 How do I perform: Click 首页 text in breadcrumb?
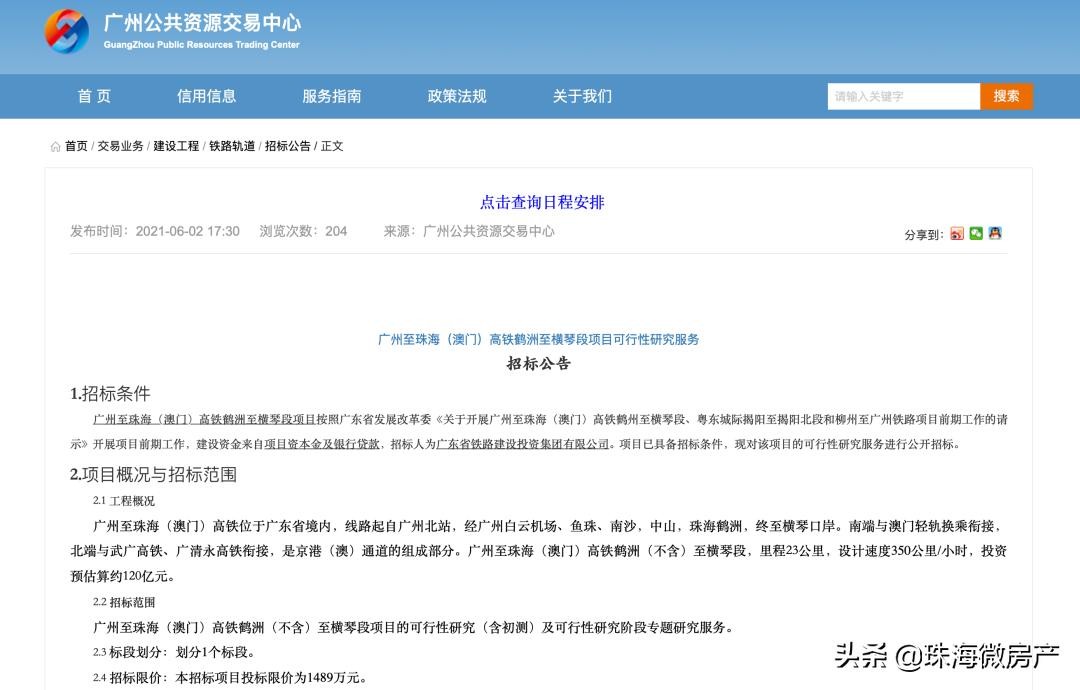[x=76, y=146]
